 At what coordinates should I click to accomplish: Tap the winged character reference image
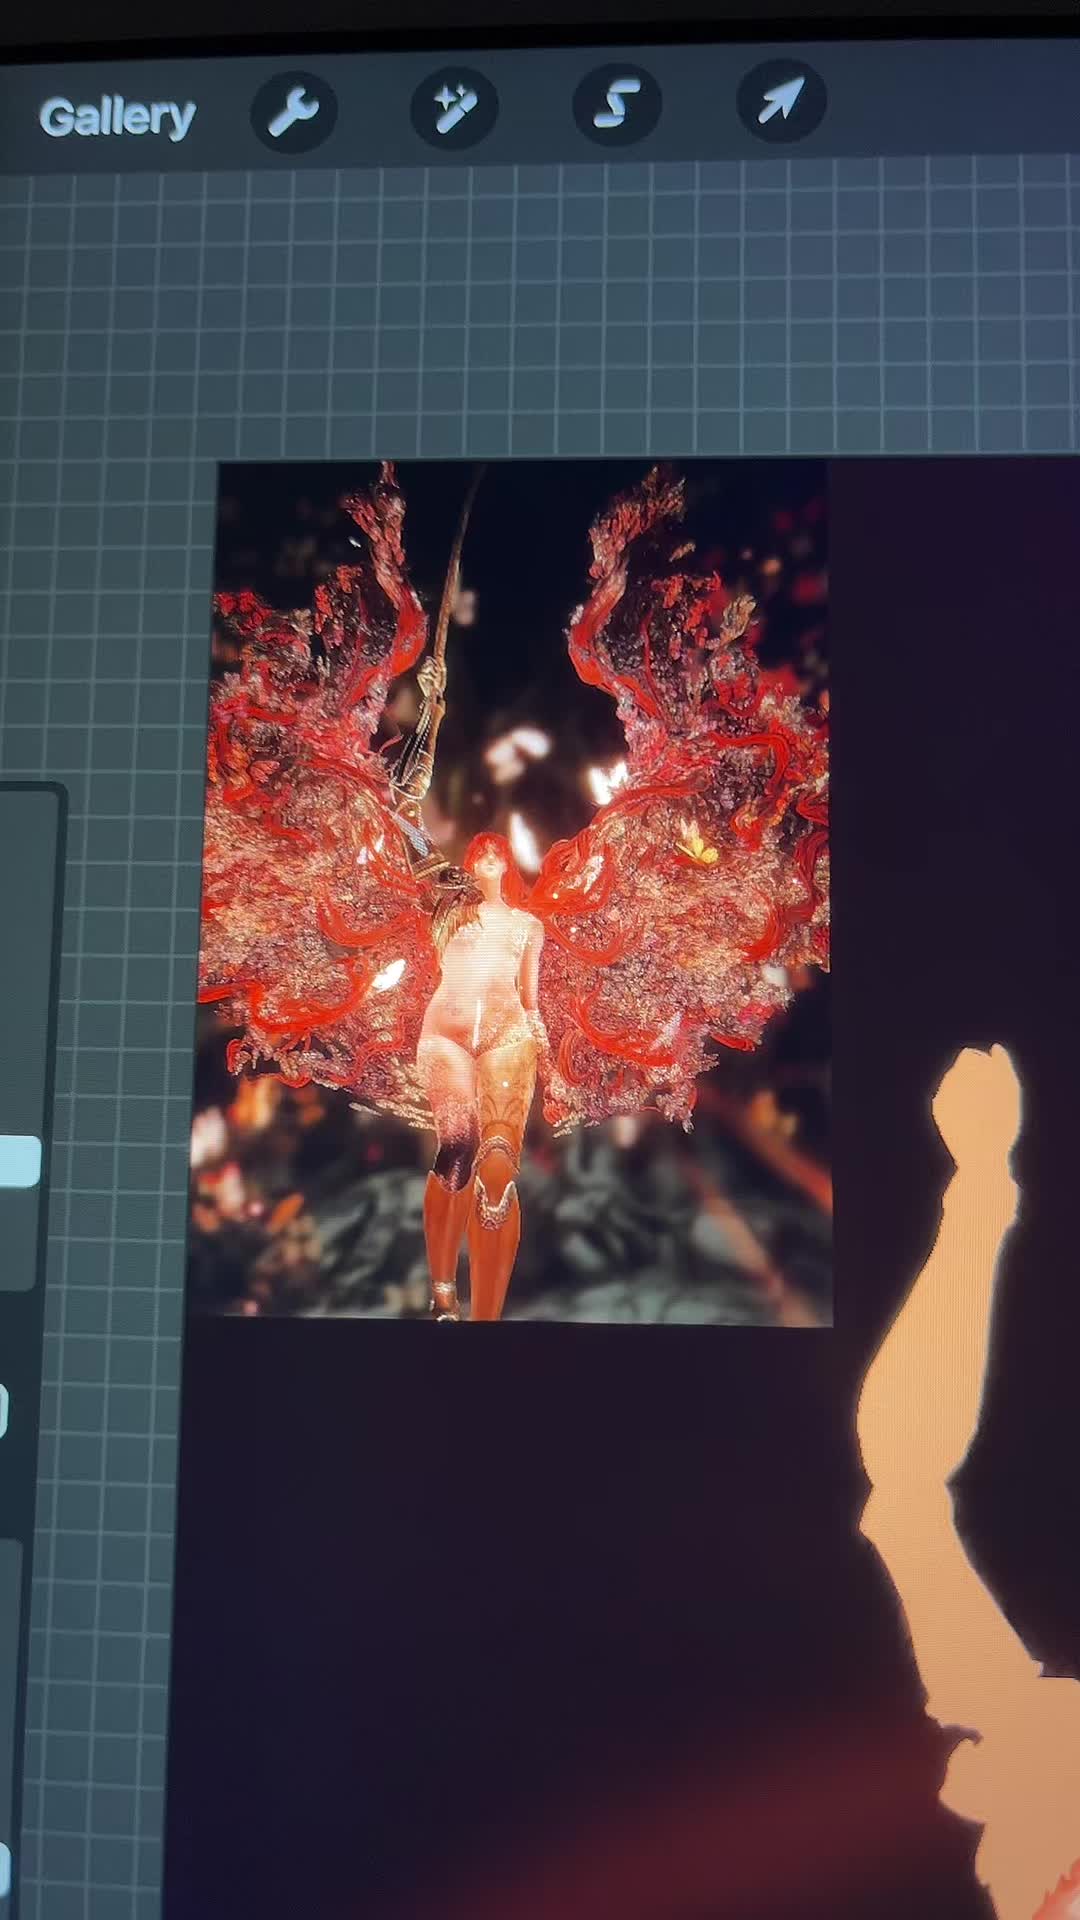click(512, 892)
